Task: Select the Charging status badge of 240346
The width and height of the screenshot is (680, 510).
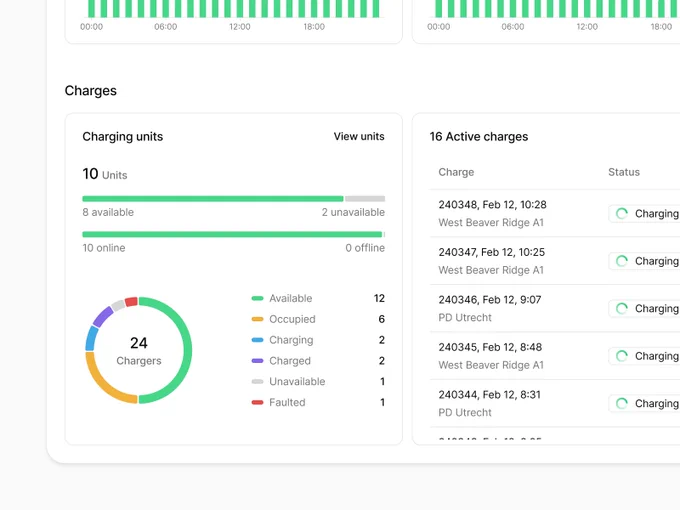Action: pyautogui.click(x=644, y=309)
